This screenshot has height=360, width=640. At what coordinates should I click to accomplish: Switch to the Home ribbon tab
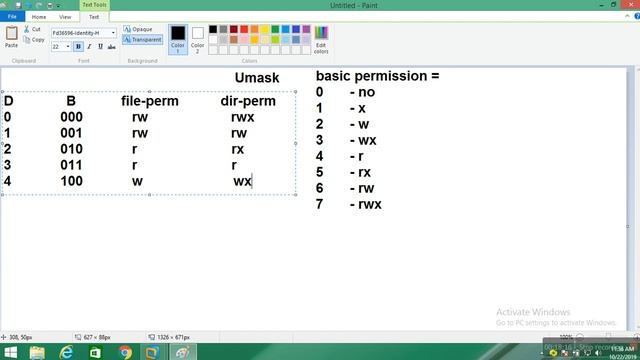39,17
